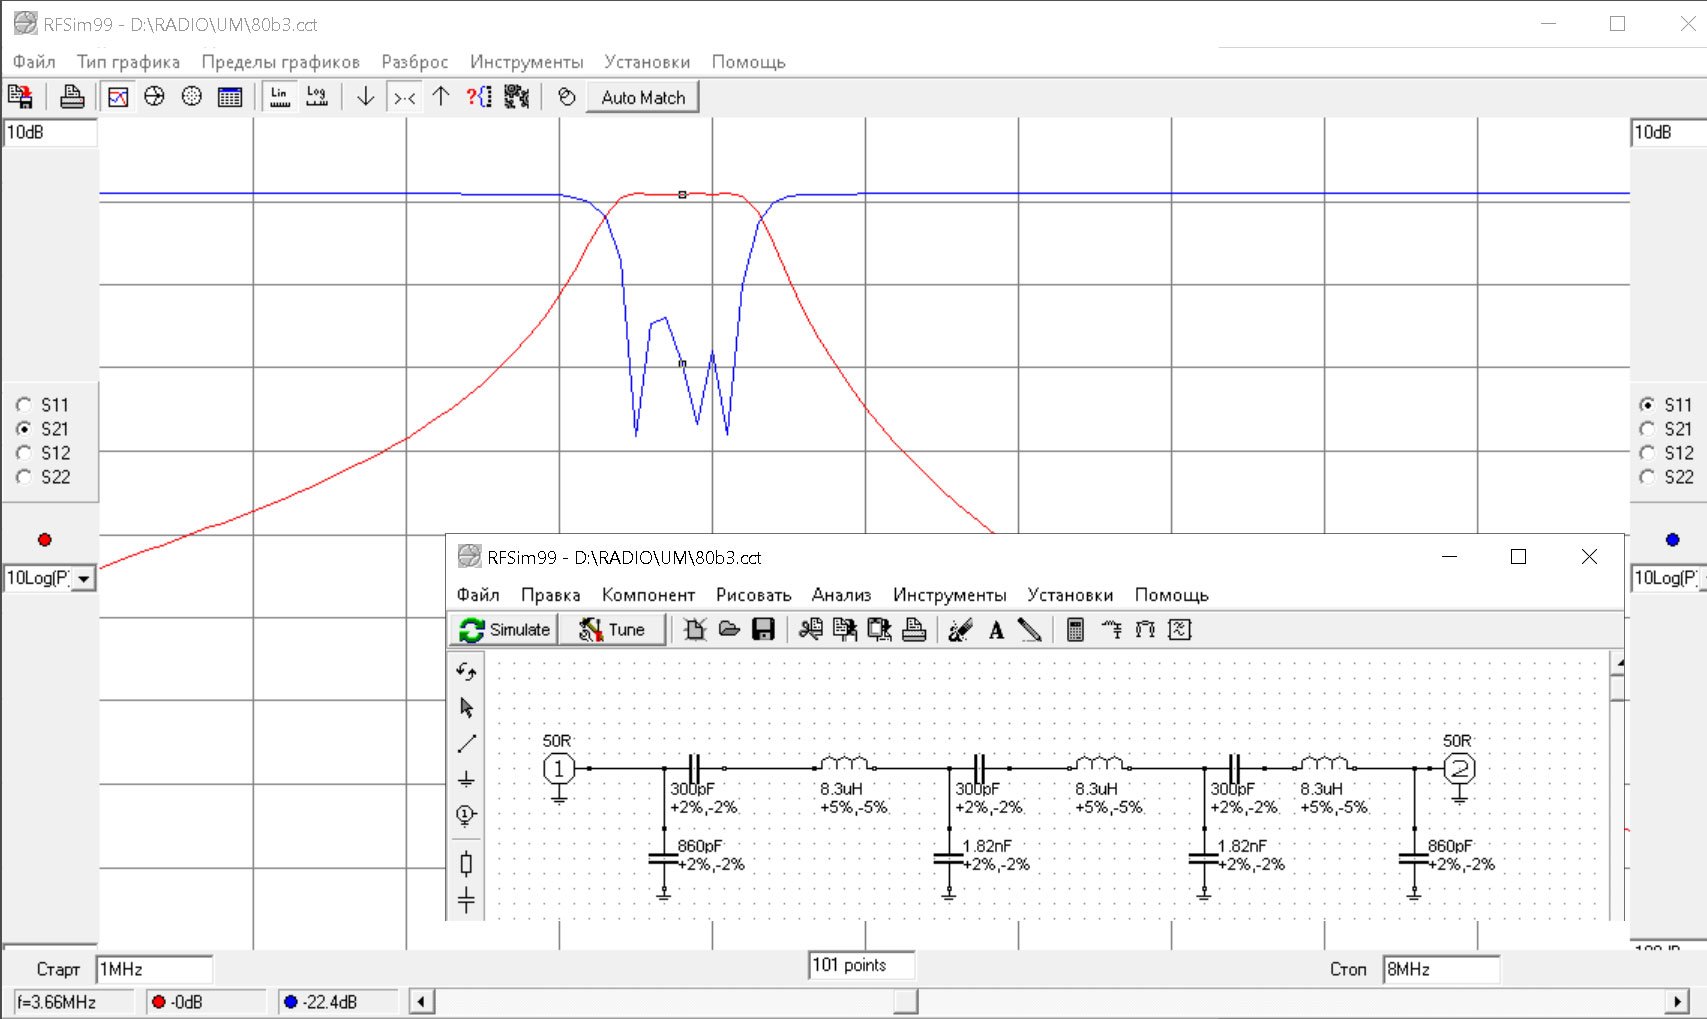Select the Smith chart display icon
Image resolution: width=1707 pixels, height=1019 pixels.
tap(154, 97)
